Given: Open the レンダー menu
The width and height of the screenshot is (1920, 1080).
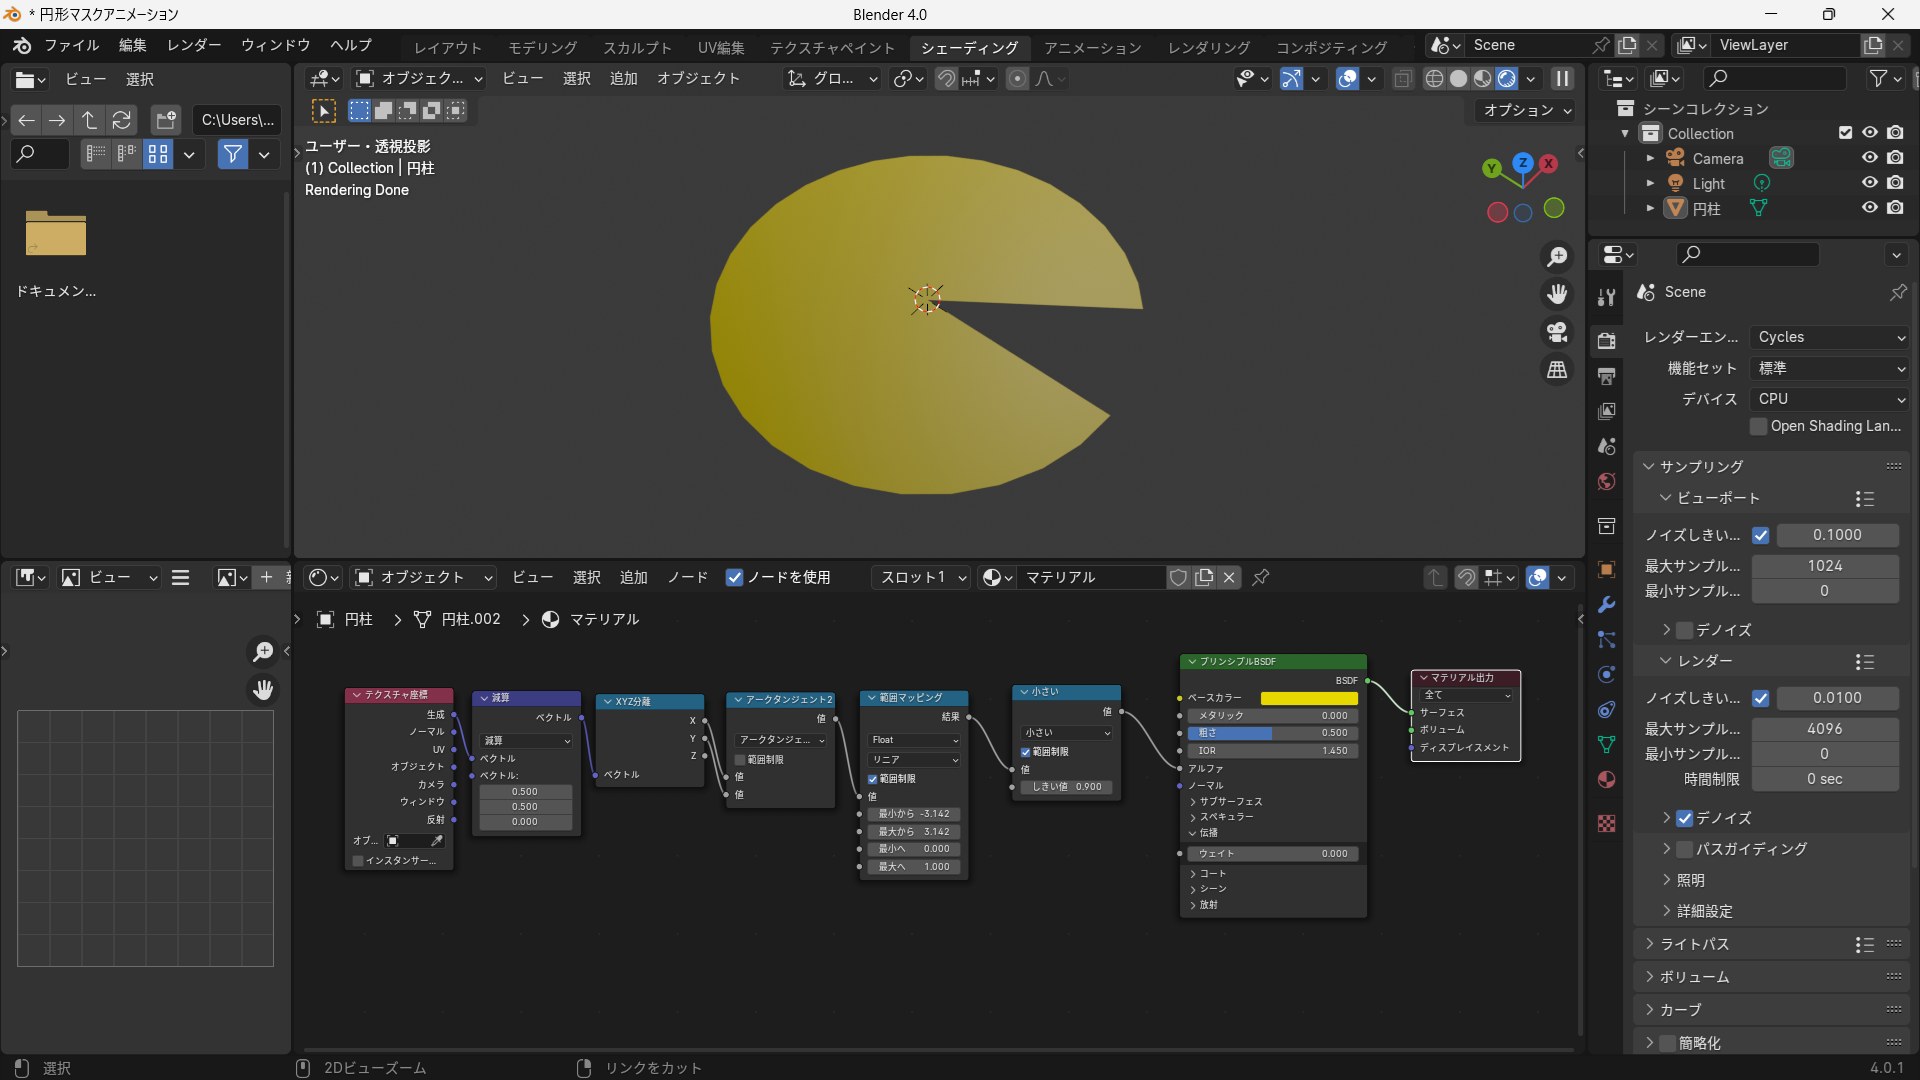Looking at the screenshot, I should tap(194, 45).
